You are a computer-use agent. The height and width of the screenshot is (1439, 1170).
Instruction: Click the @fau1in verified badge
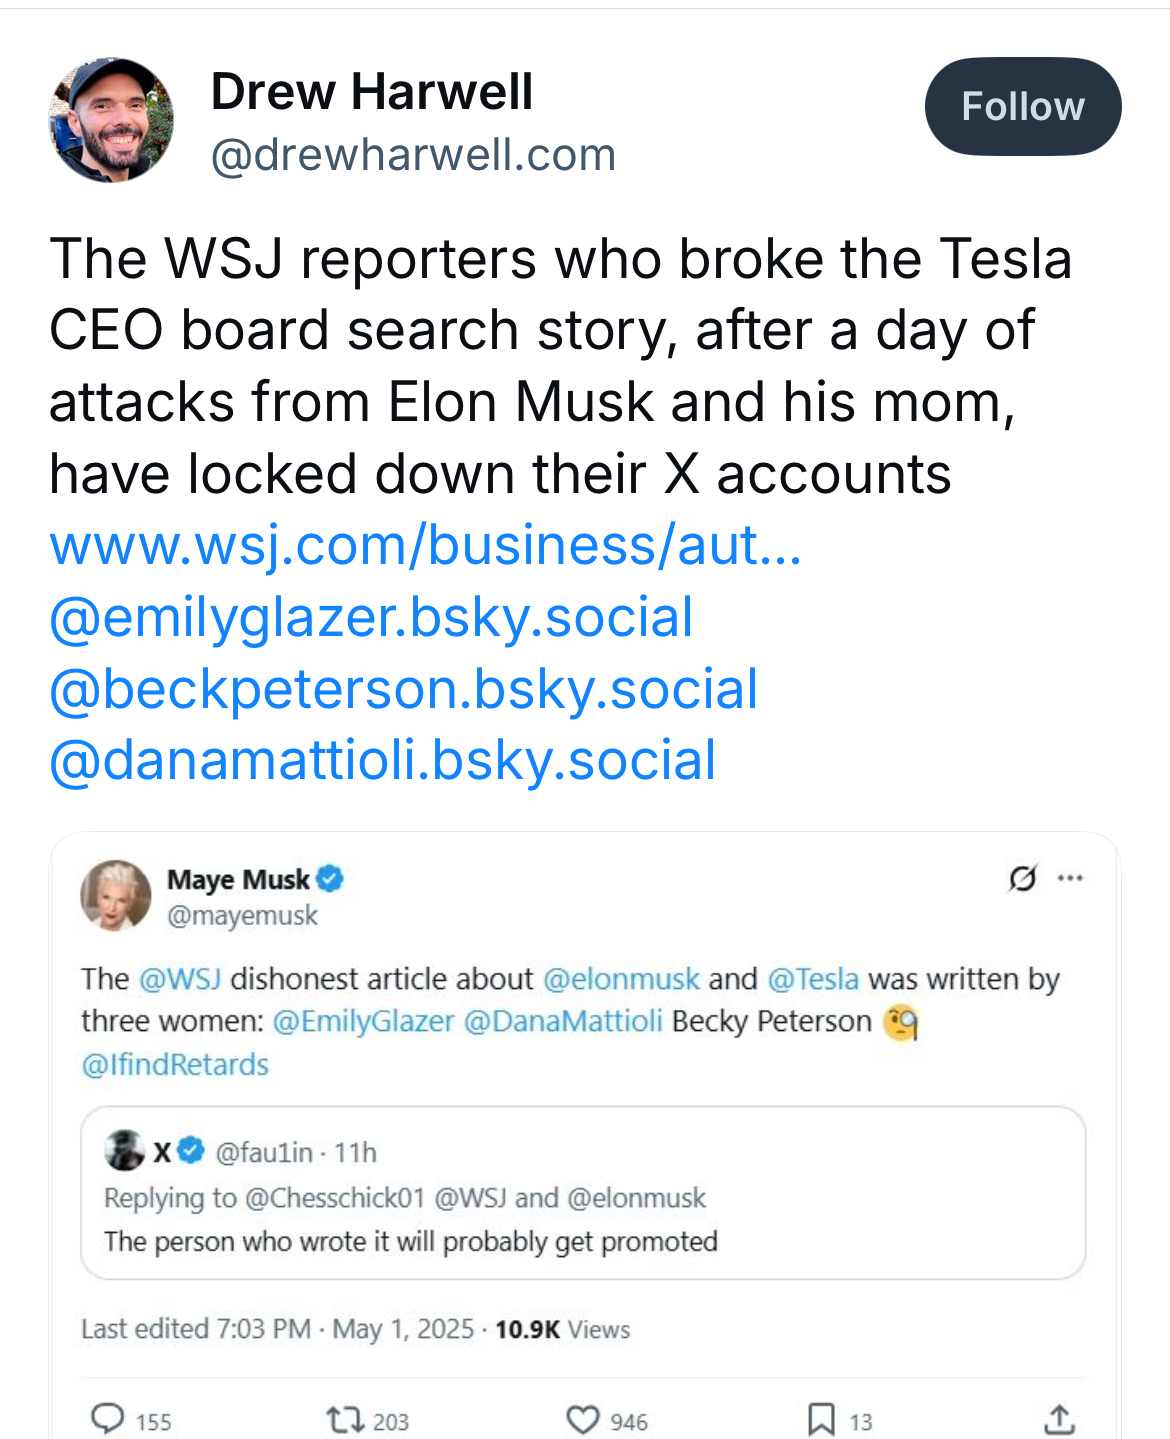point(192,1152)
